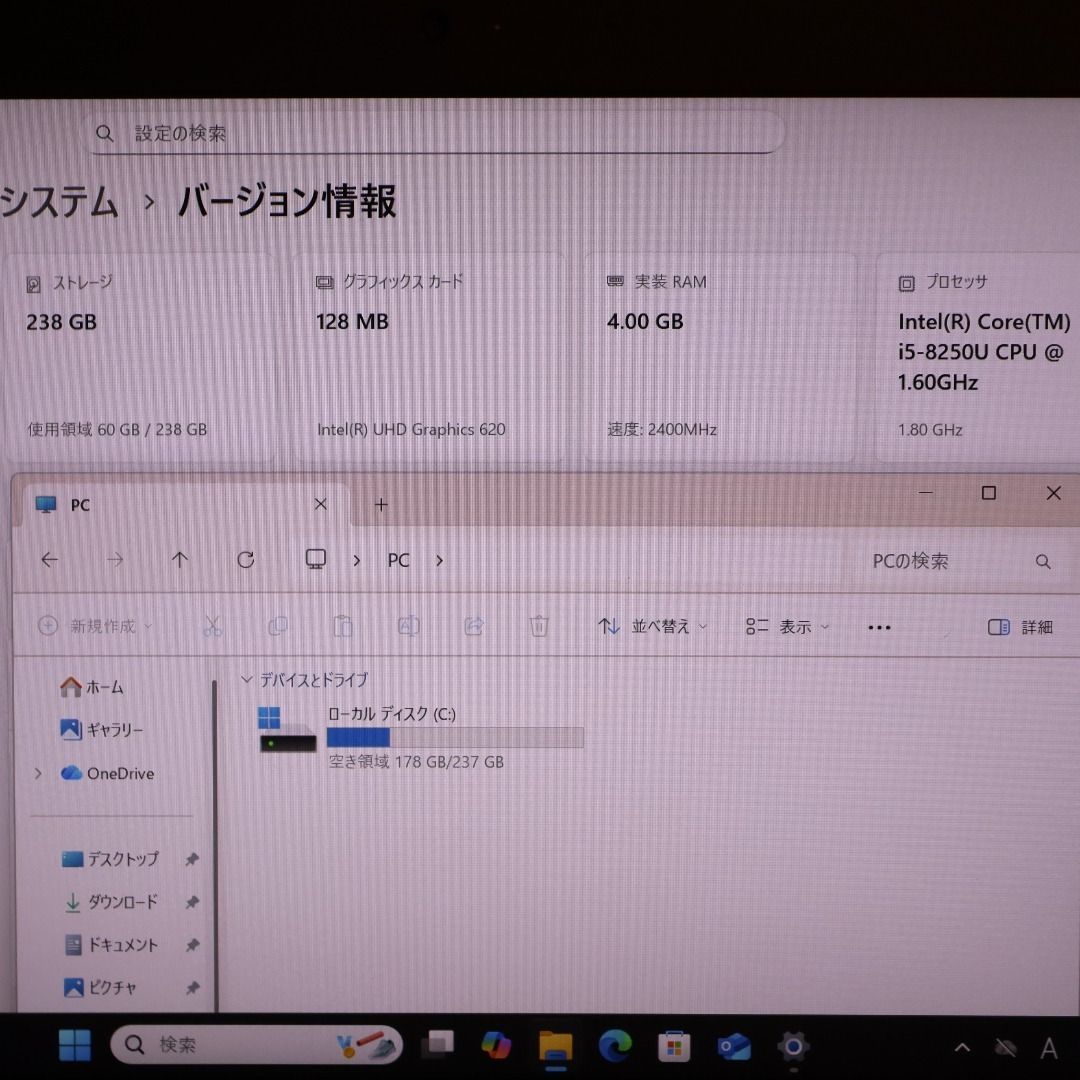Image resolution: width=1080 pixels, height=1080 pixels.
Task: Open a new File Explorer tab
Action: click(381, 505)
